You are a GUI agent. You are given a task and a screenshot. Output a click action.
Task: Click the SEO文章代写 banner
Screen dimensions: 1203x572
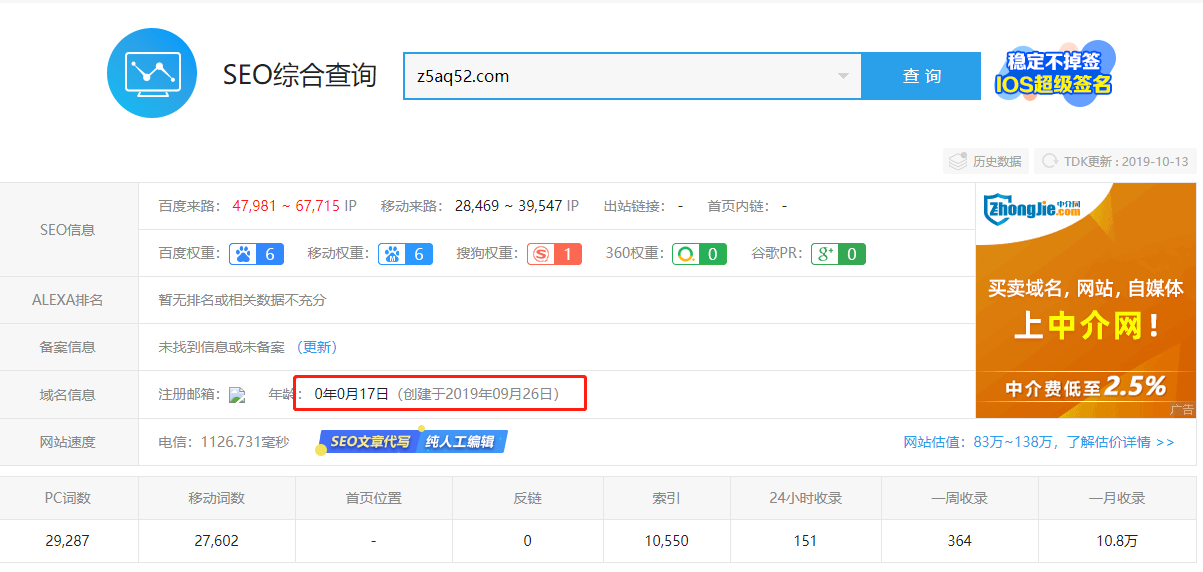[x=365, y=441]
